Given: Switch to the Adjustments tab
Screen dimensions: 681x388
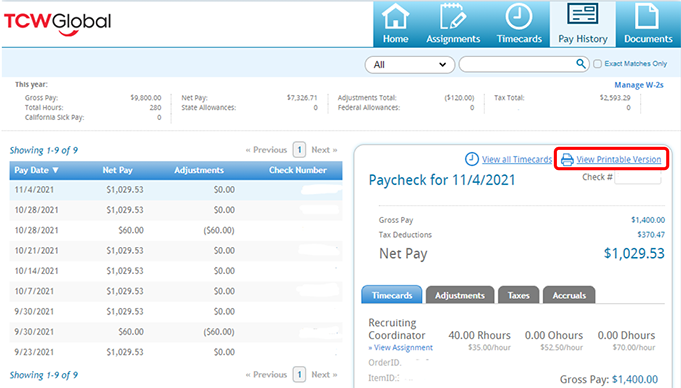Looking at the screenshot, I should [x=460, y=295].
